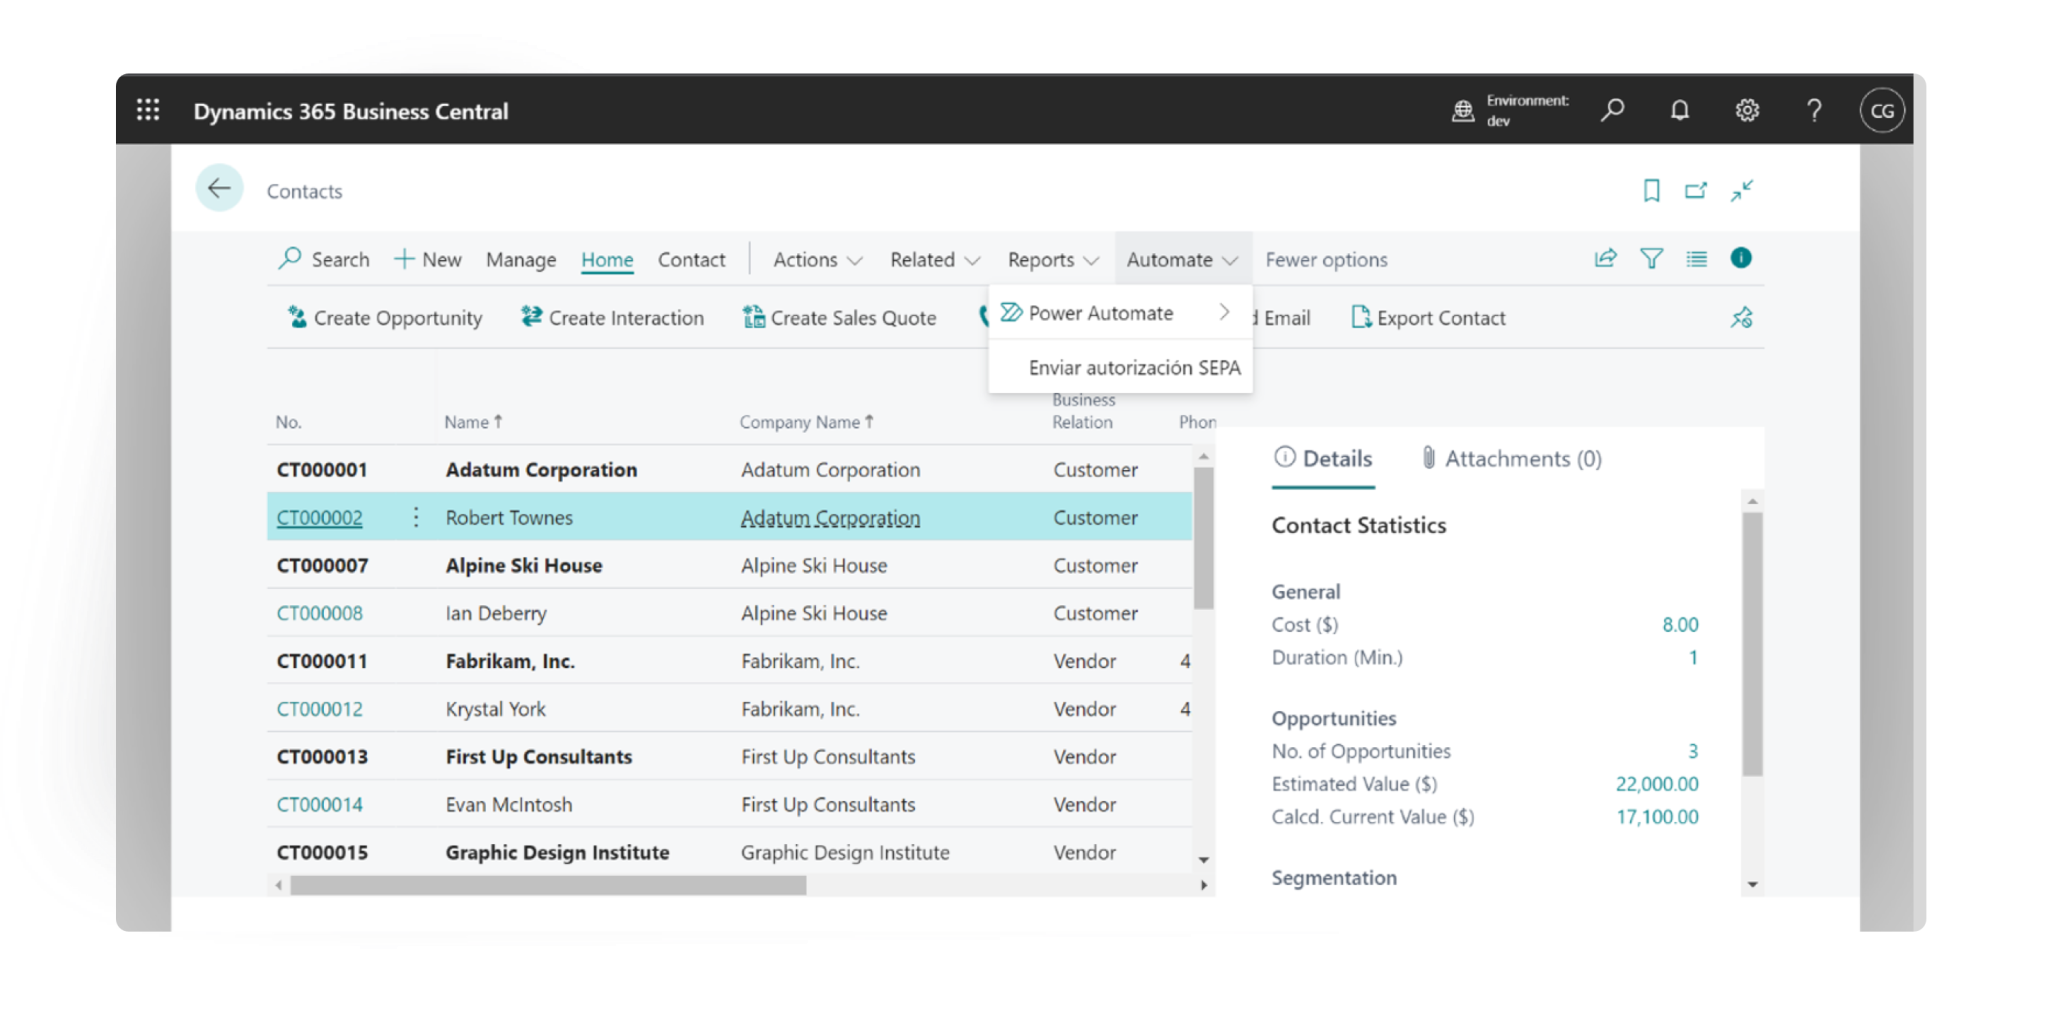The height and width of the screenshot is (1032, 2048).
Task: Open the filter pane funnel icon
Action: point(1651,259)
